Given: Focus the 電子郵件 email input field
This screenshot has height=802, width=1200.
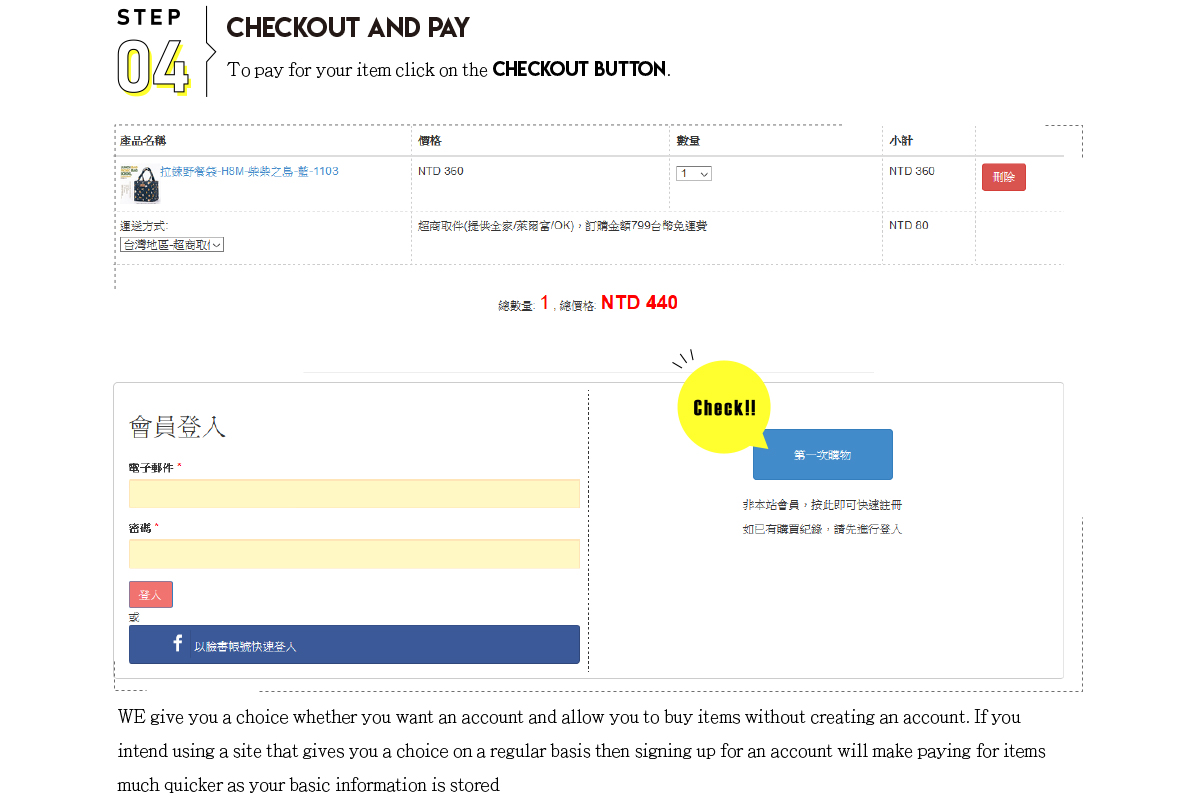Looking at the screenshot, I should pos(354,494).
